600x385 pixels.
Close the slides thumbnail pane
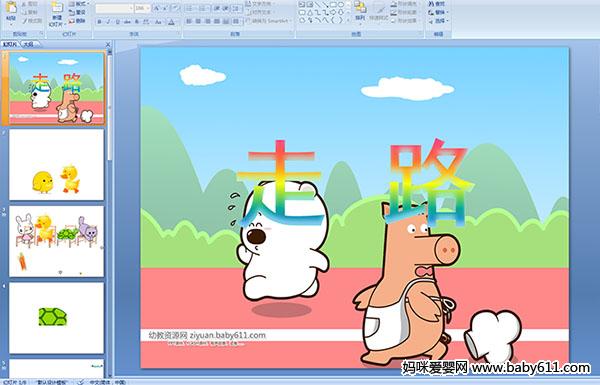coord(108,44)
